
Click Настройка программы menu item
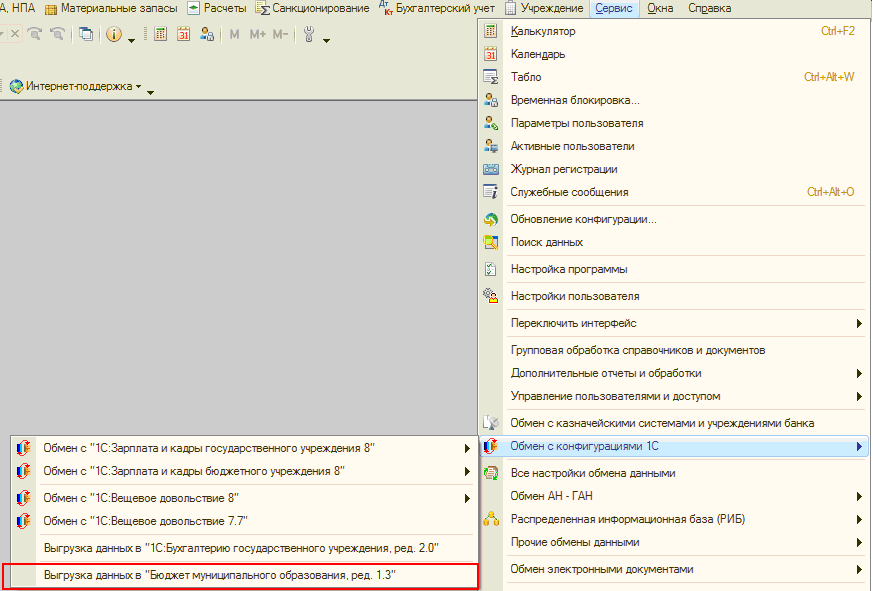[x=569, y=269]
